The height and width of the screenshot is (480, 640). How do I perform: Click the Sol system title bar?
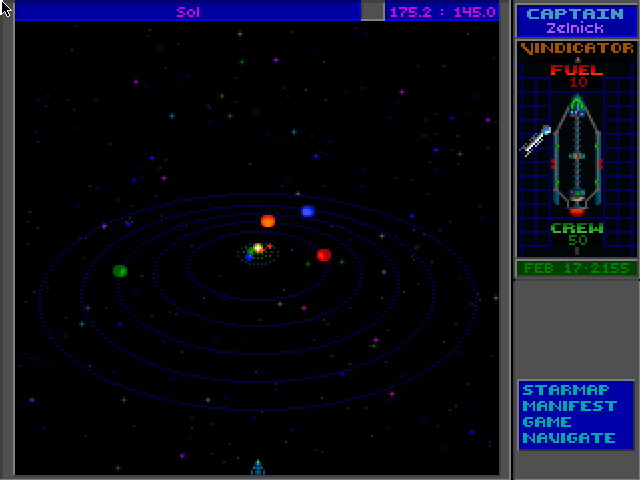pyautogui.click(x=188, y=12)
